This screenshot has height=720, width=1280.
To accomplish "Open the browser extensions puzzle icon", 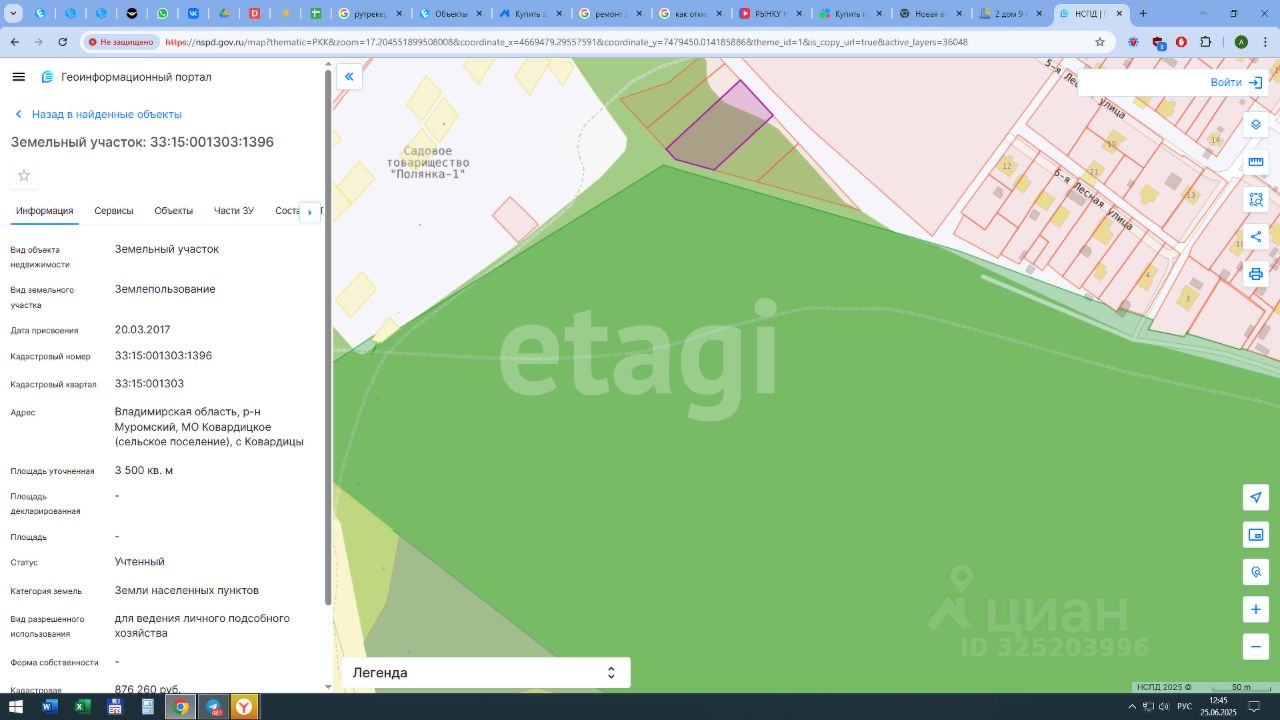I will point(1205,42).
